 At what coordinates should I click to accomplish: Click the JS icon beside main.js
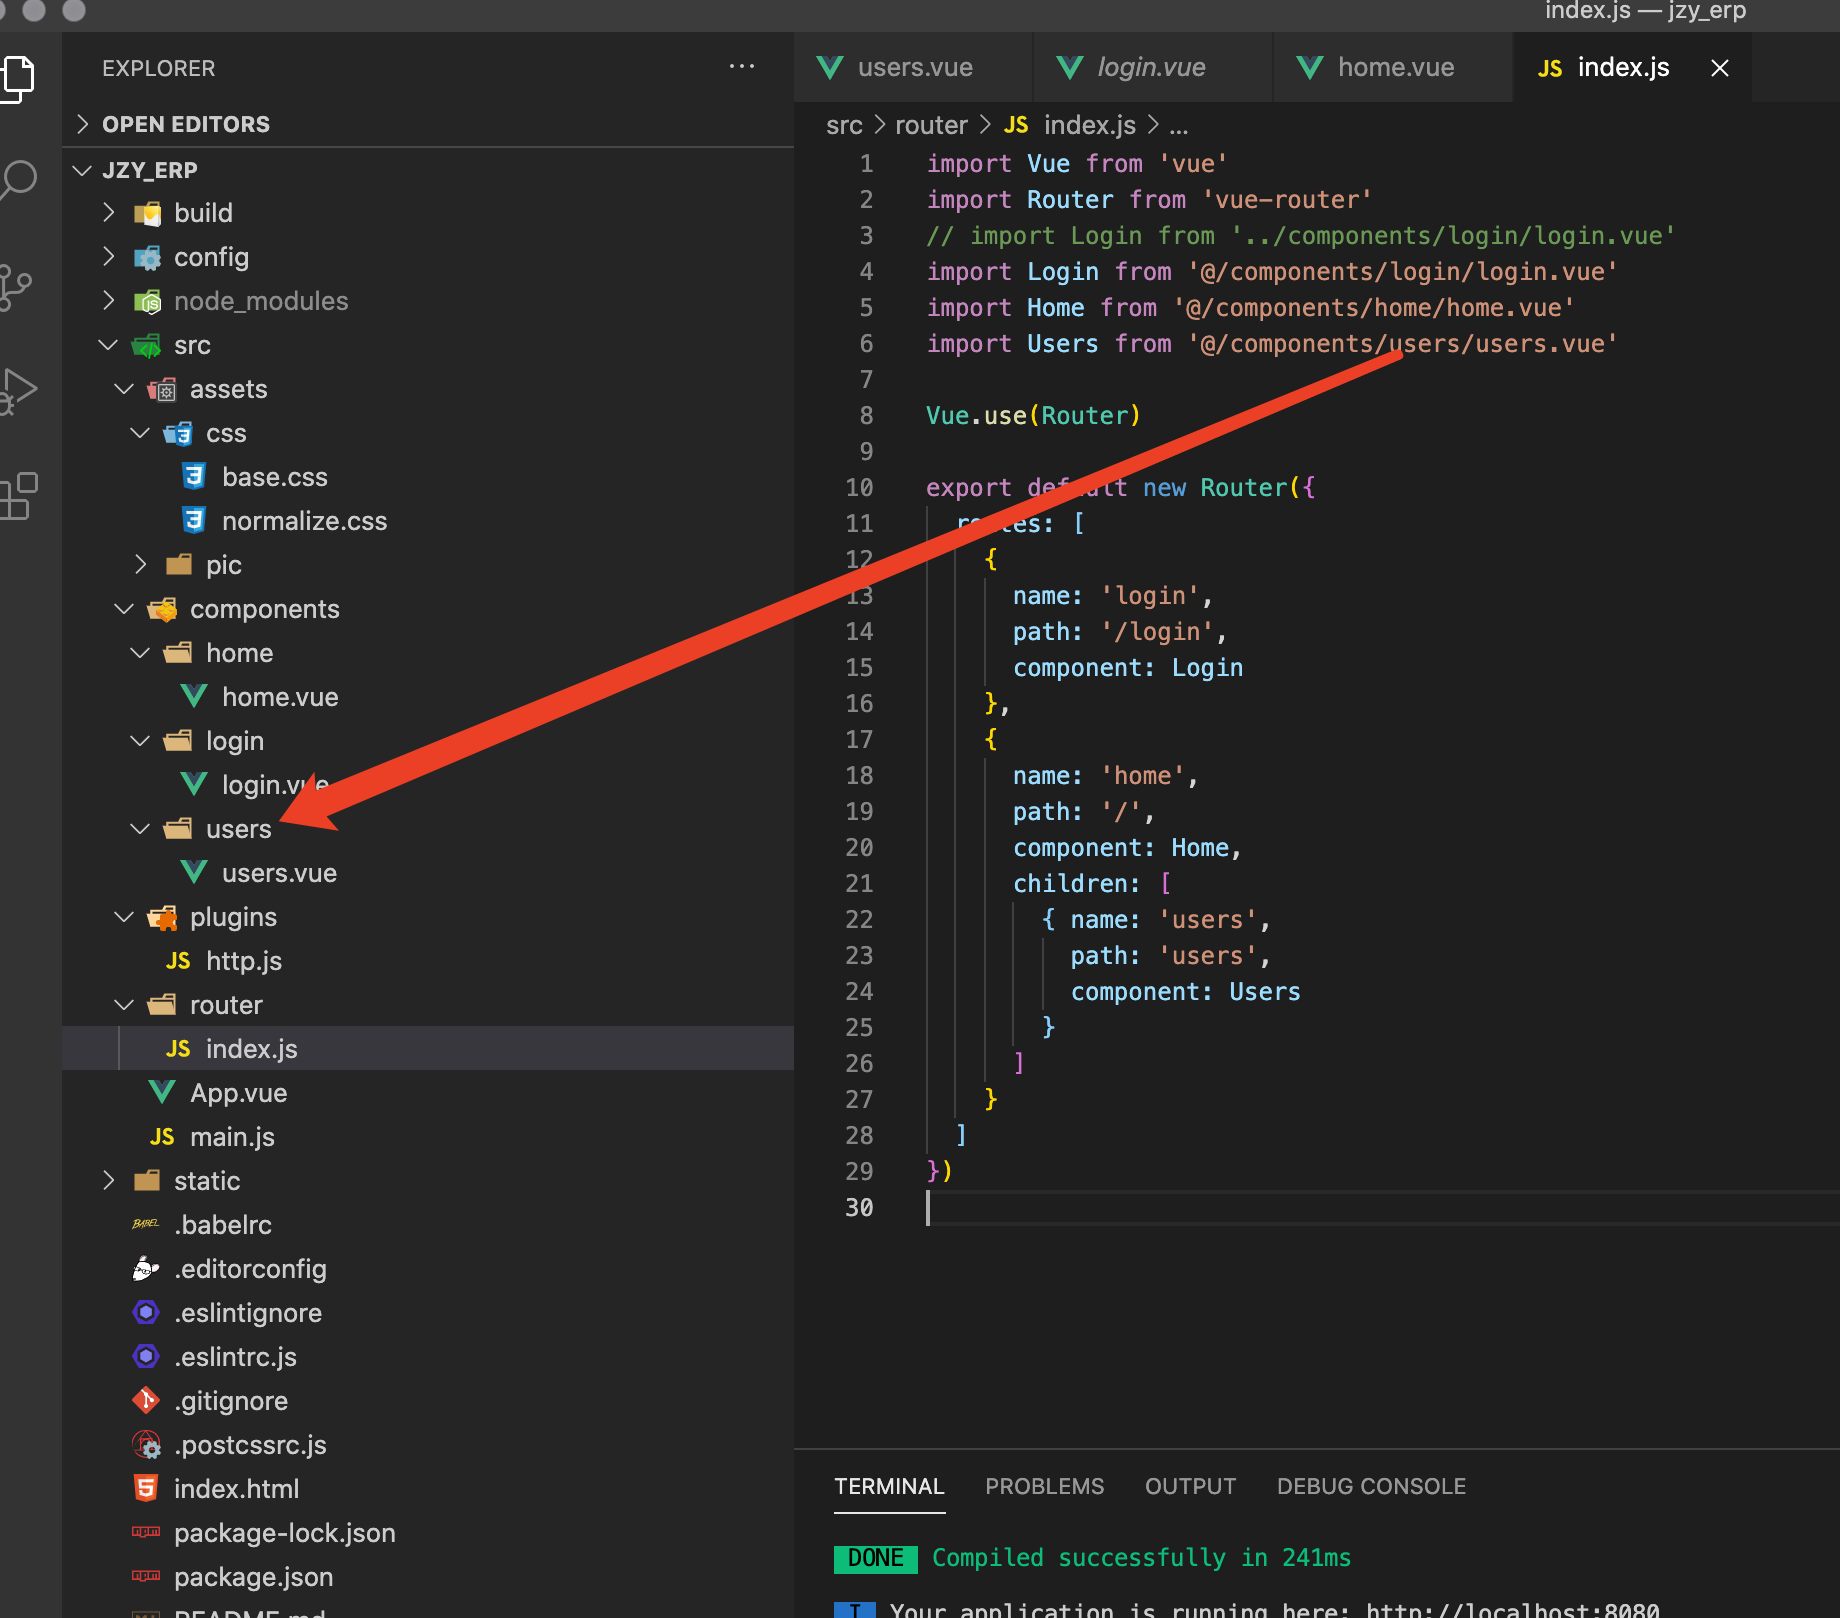tap(161, 1136)
